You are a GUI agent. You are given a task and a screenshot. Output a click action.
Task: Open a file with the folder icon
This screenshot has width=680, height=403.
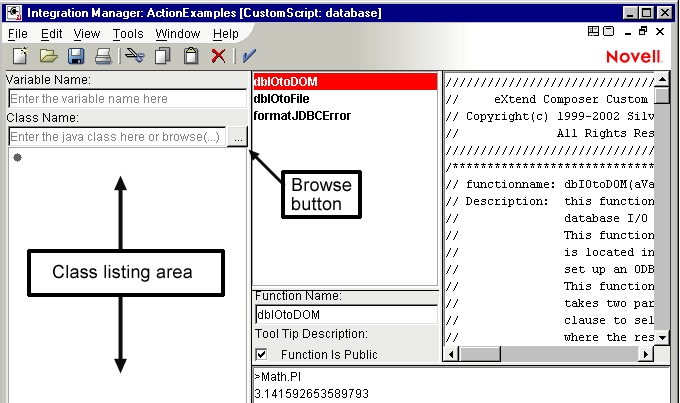[x=48, y=56]
